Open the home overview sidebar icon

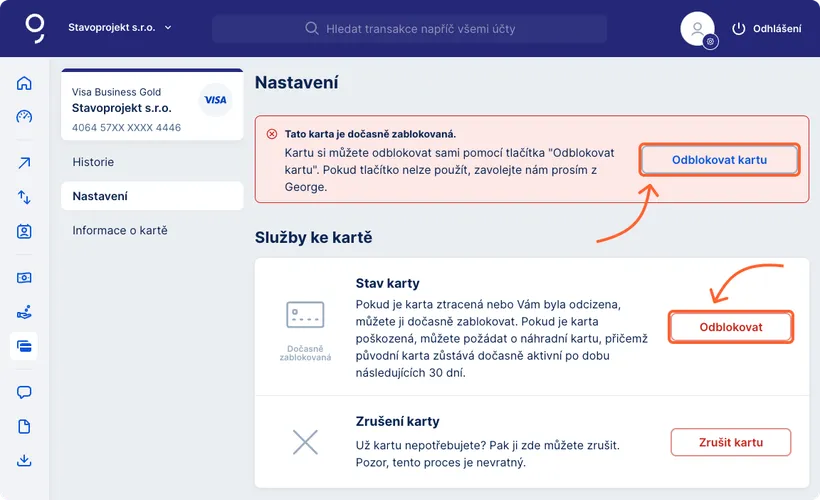[24, 83]
